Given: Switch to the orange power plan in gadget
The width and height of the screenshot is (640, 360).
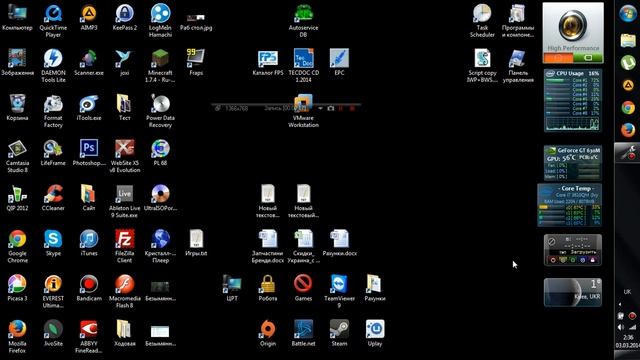Looking at the screenshot, I should 558,58.
